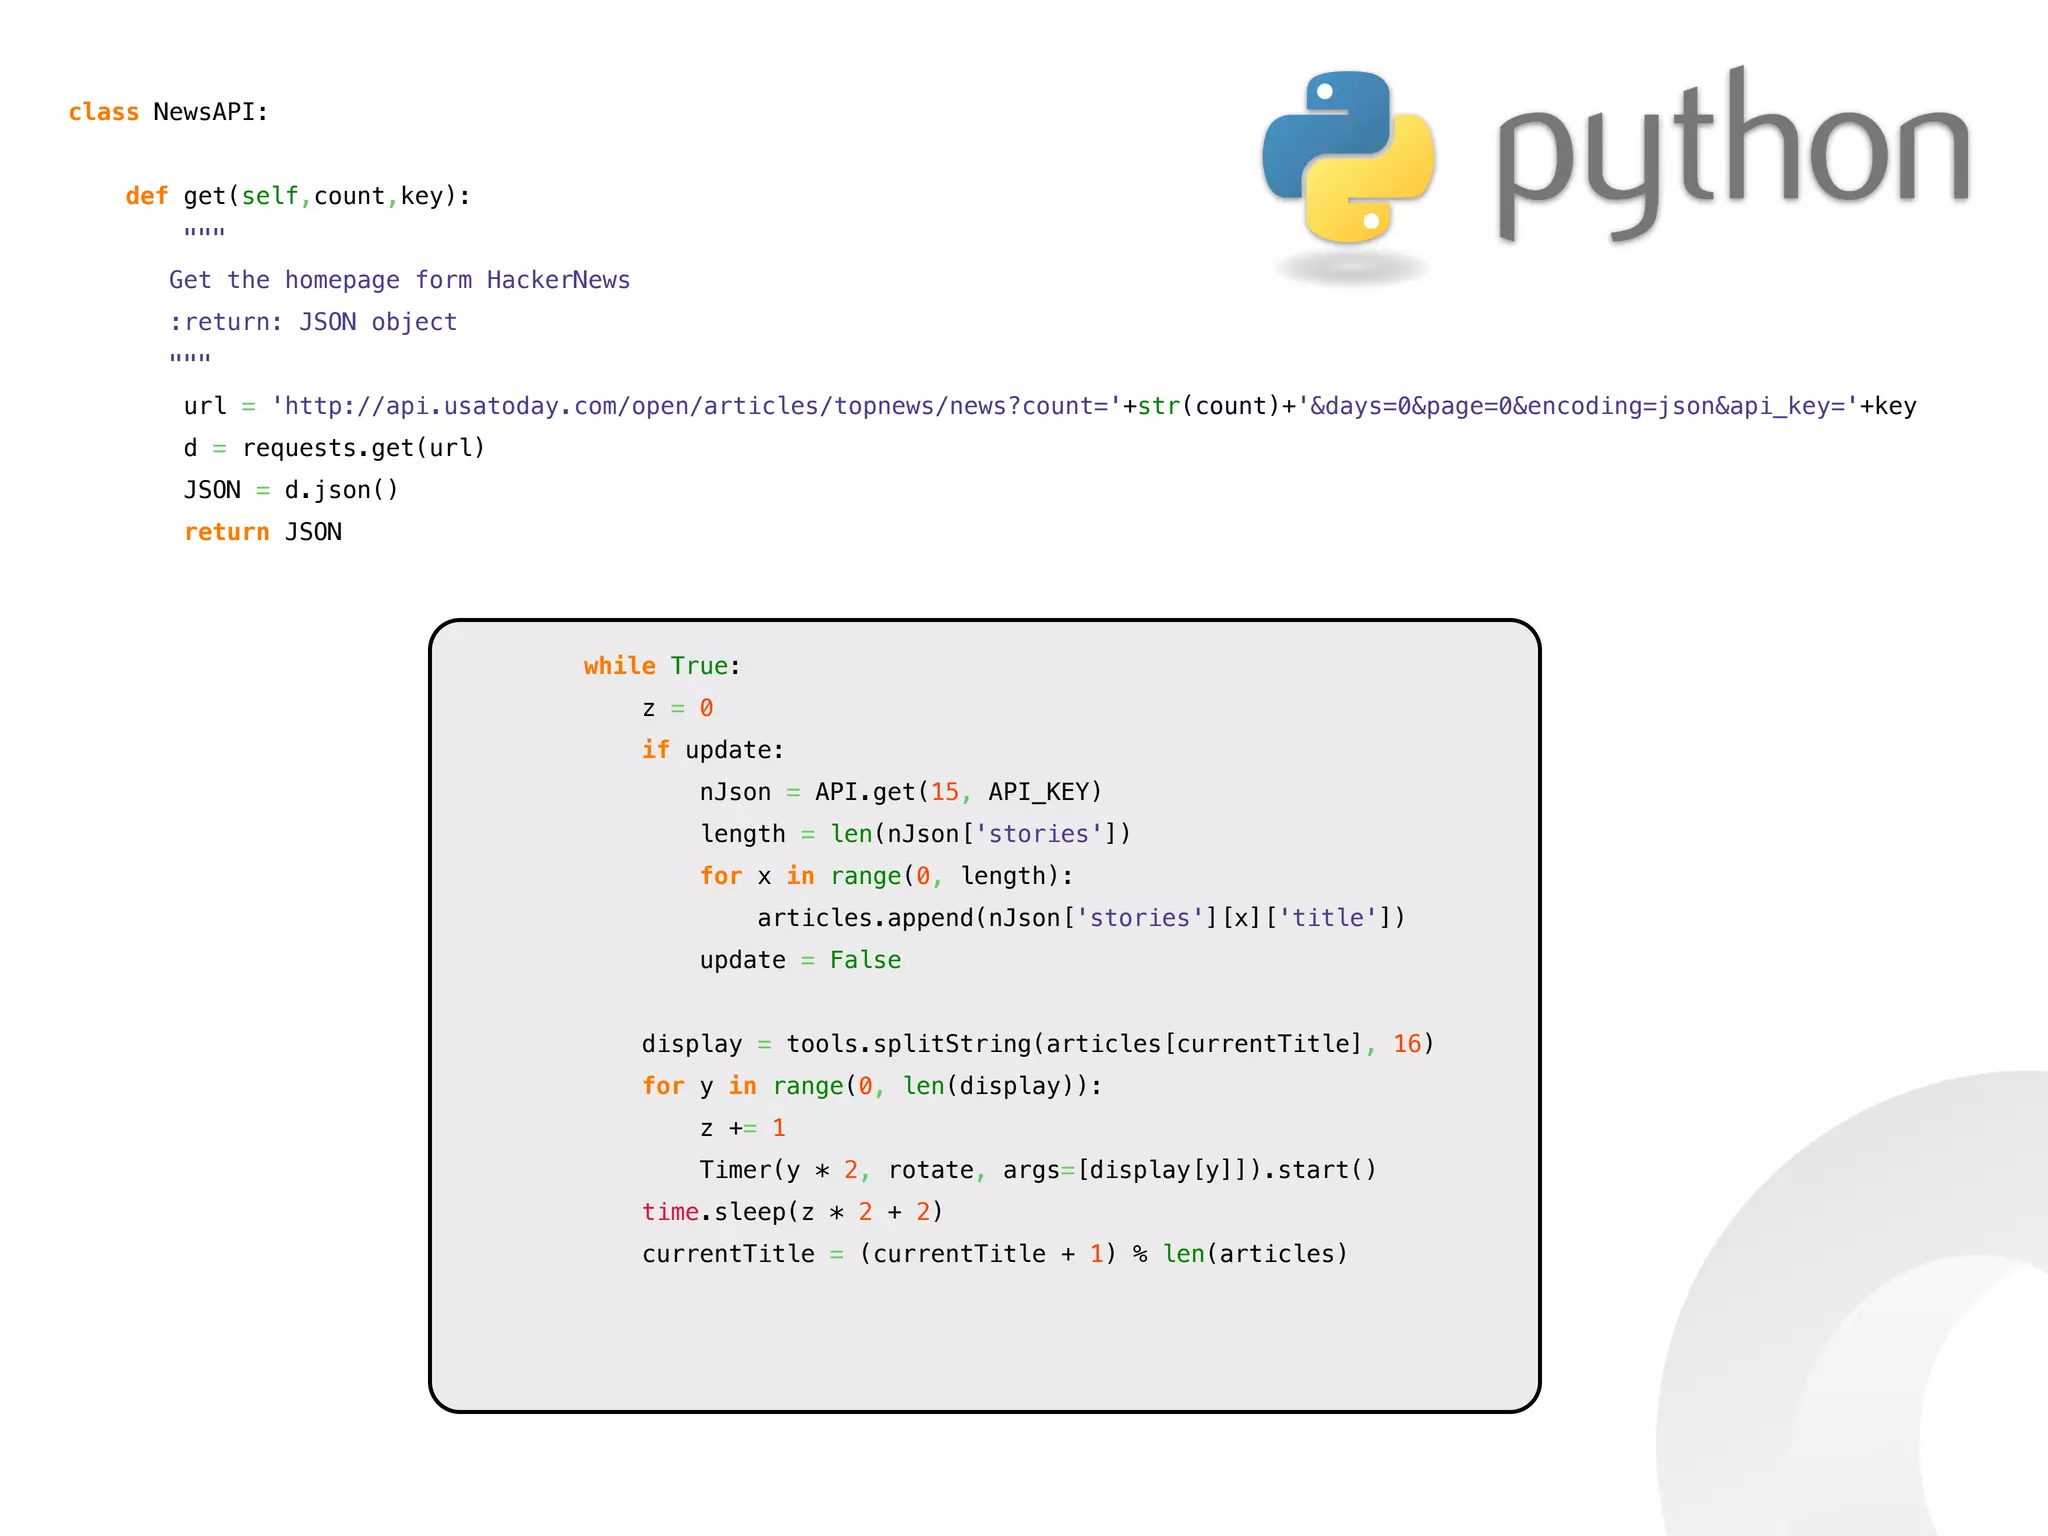The width and height of the screenshot is (2048, 1536).
Task: Click the 'return JSON' line
Action: click(x=263, y=532)
